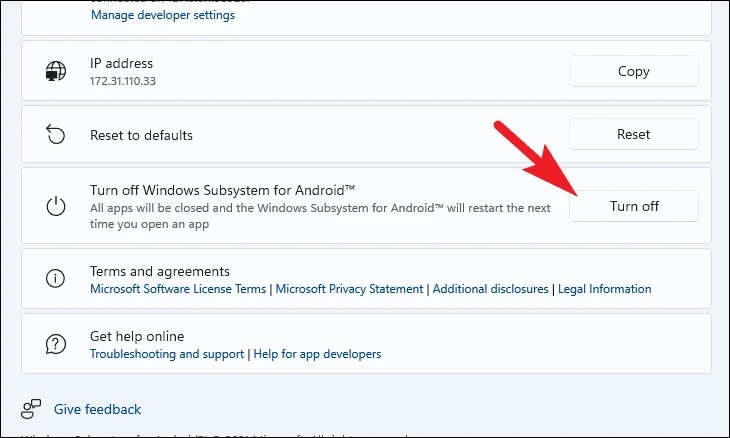Select the Reset to defaults label

point(142,135)
